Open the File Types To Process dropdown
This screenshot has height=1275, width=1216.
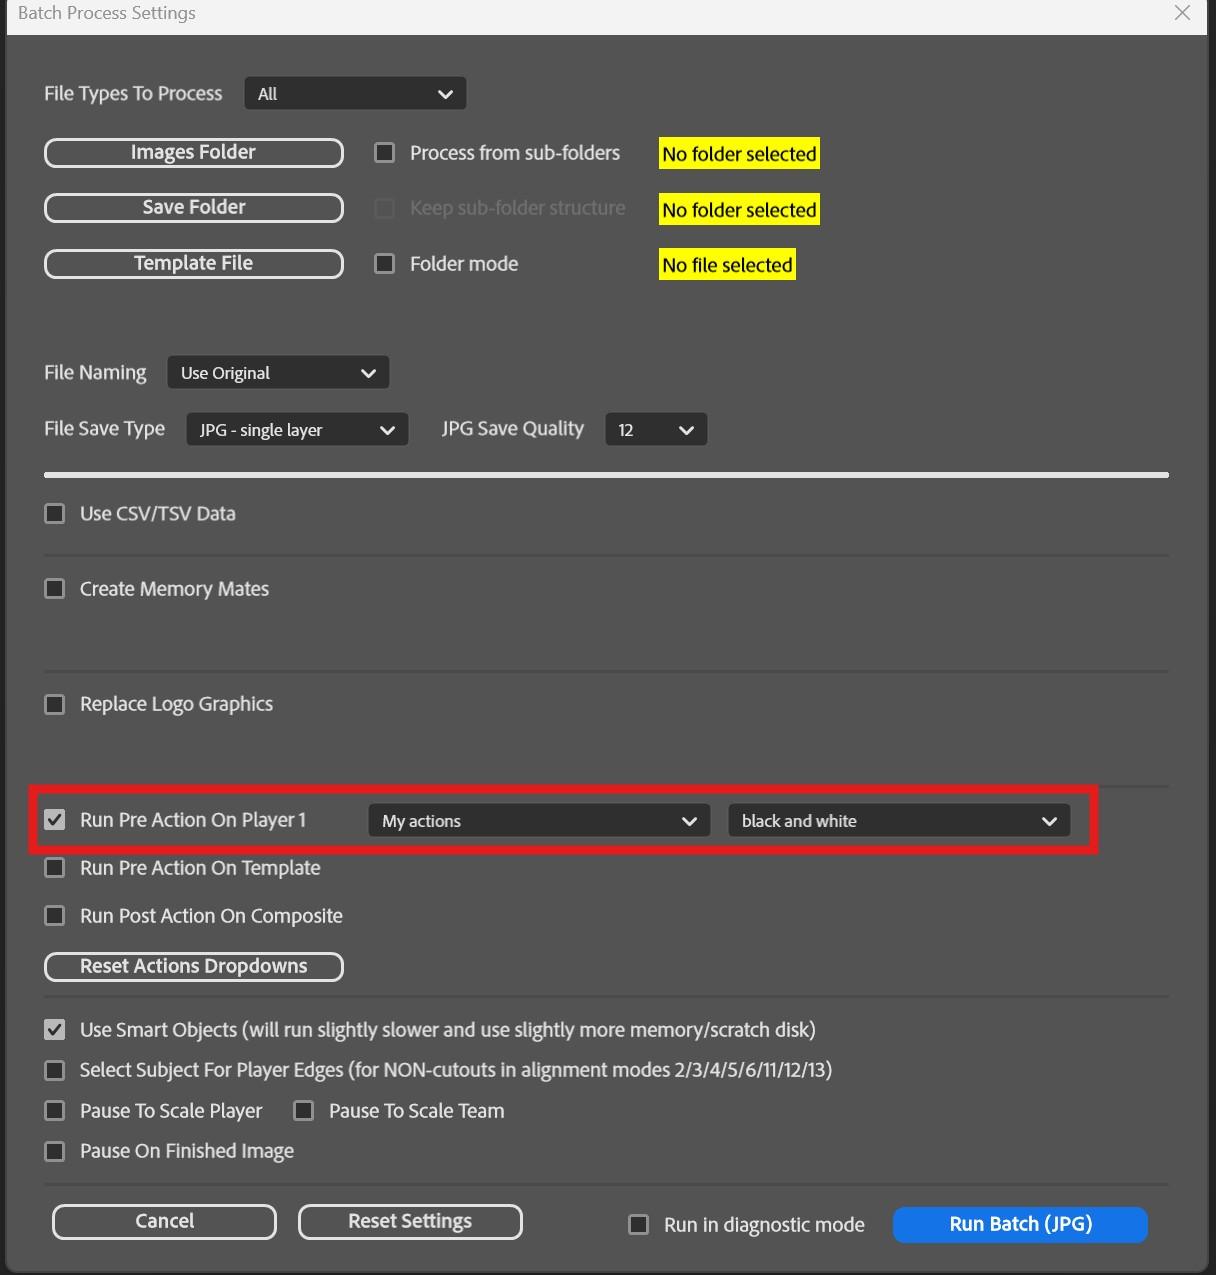click(355, 94)
